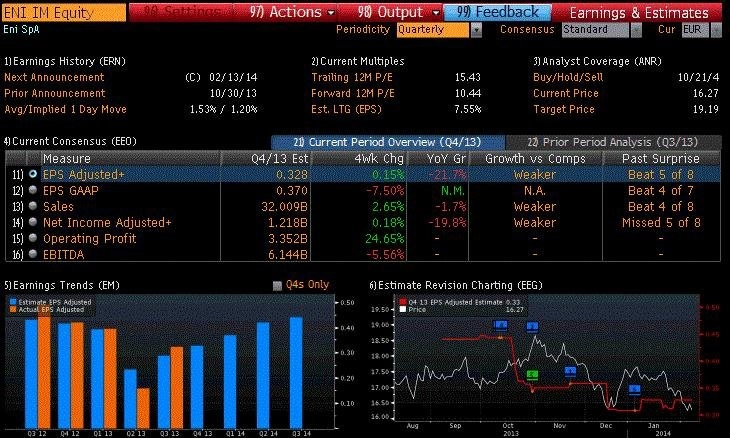Click the Target Price value 19.19
Image resolution: width=730 pixels, height=438 pixels.
click(x=706, y=109)
